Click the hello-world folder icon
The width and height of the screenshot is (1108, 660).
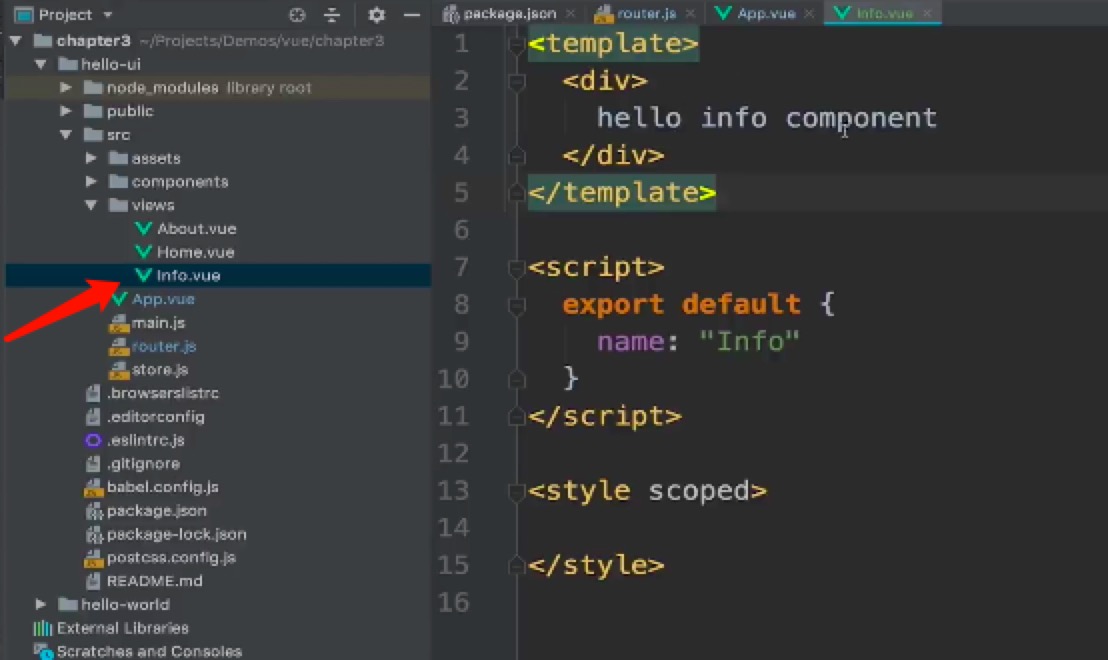[x=68, y=604]
